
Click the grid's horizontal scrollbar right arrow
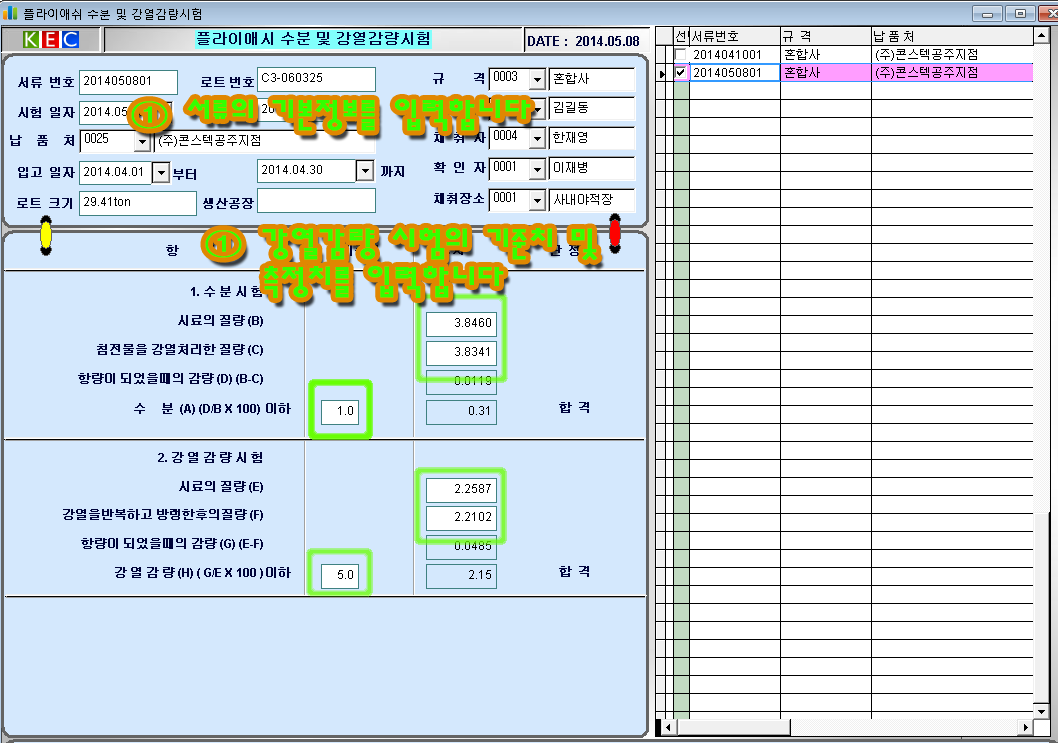[1025, 726]
